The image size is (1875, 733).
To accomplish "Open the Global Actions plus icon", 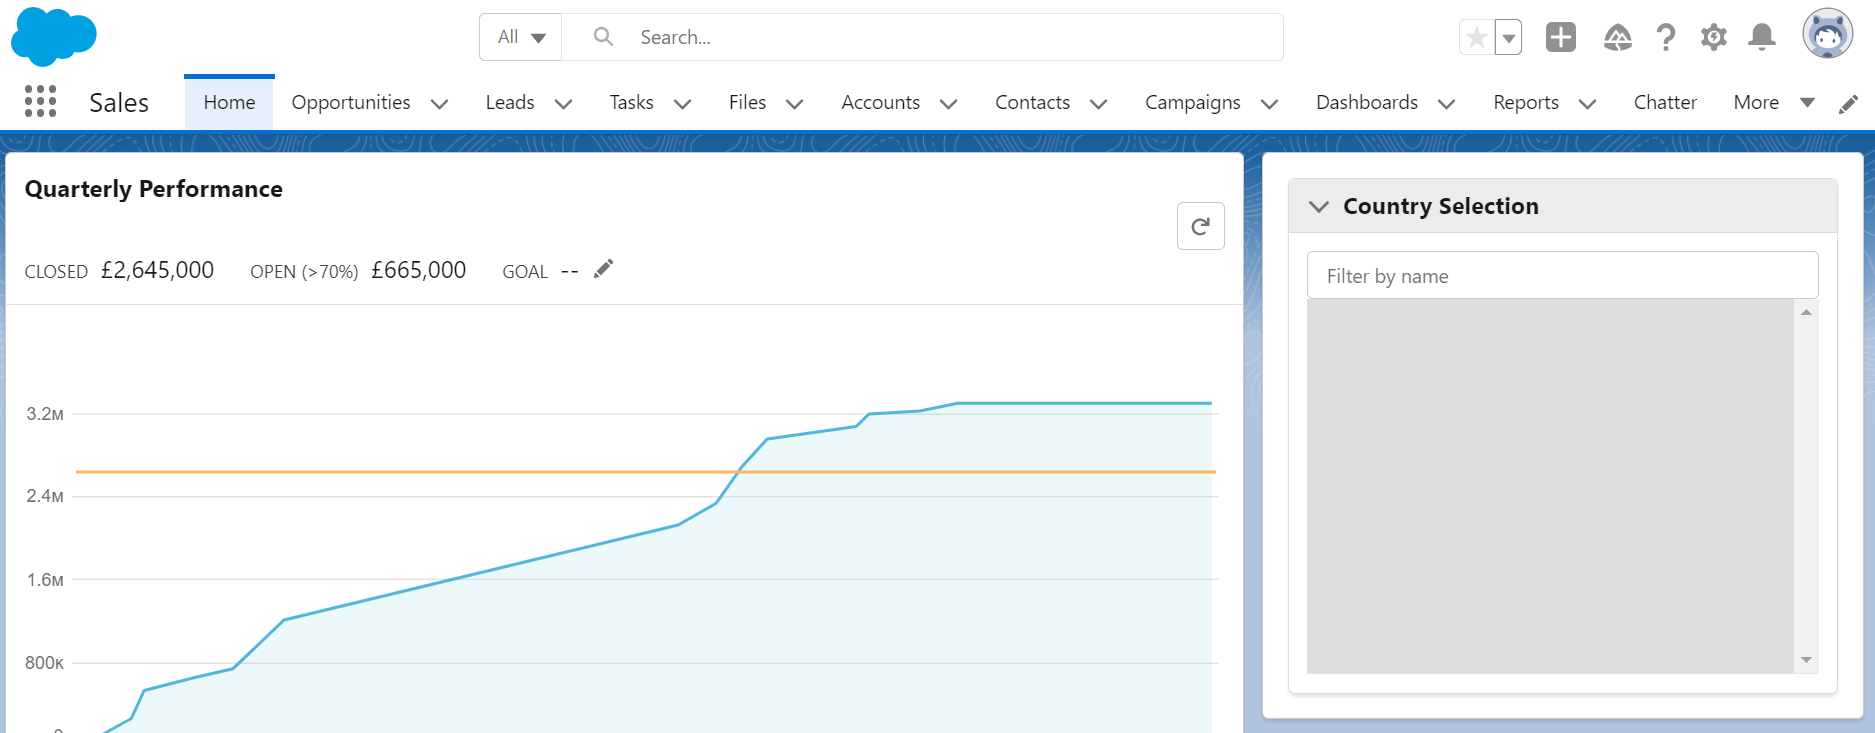I will 1561,37.
